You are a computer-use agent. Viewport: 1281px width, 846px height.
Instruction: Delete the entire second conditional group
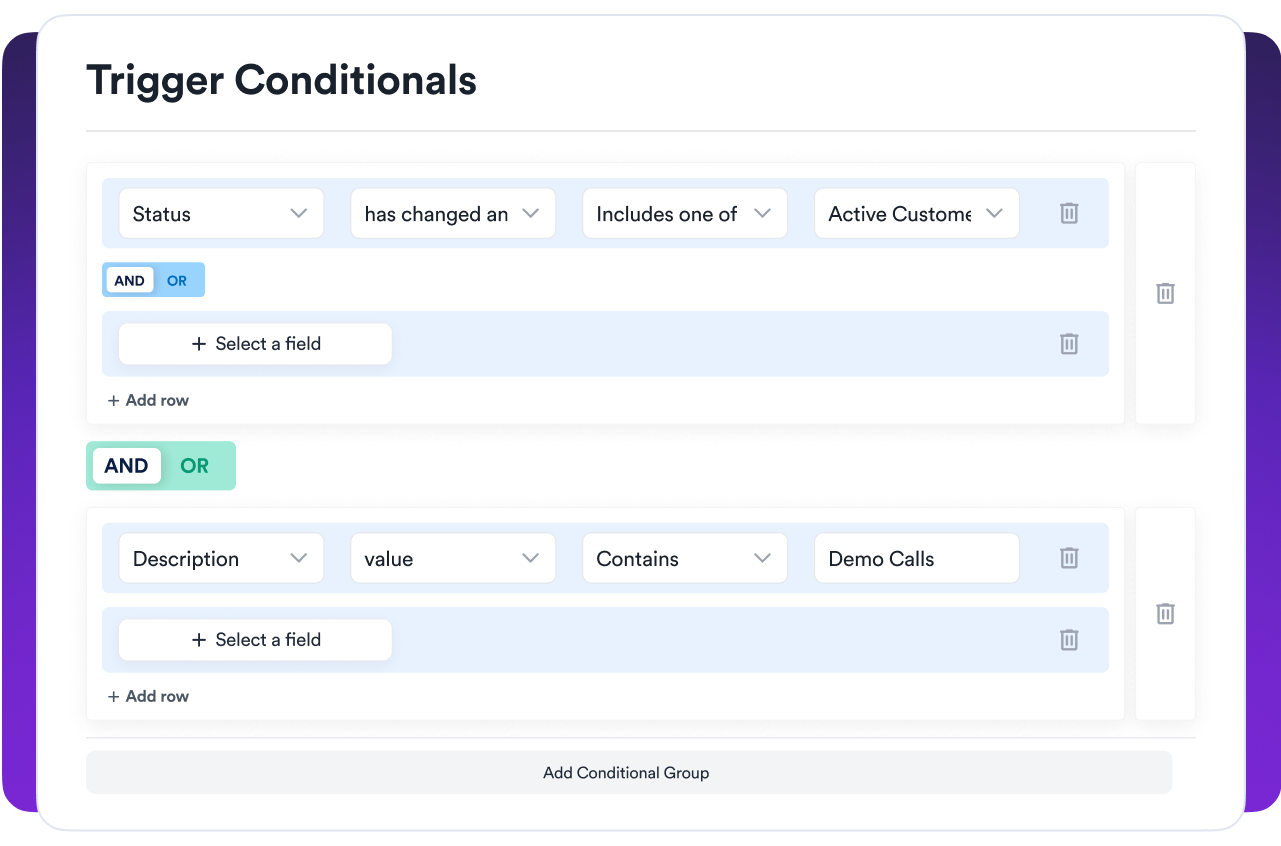coord(1165,614)
